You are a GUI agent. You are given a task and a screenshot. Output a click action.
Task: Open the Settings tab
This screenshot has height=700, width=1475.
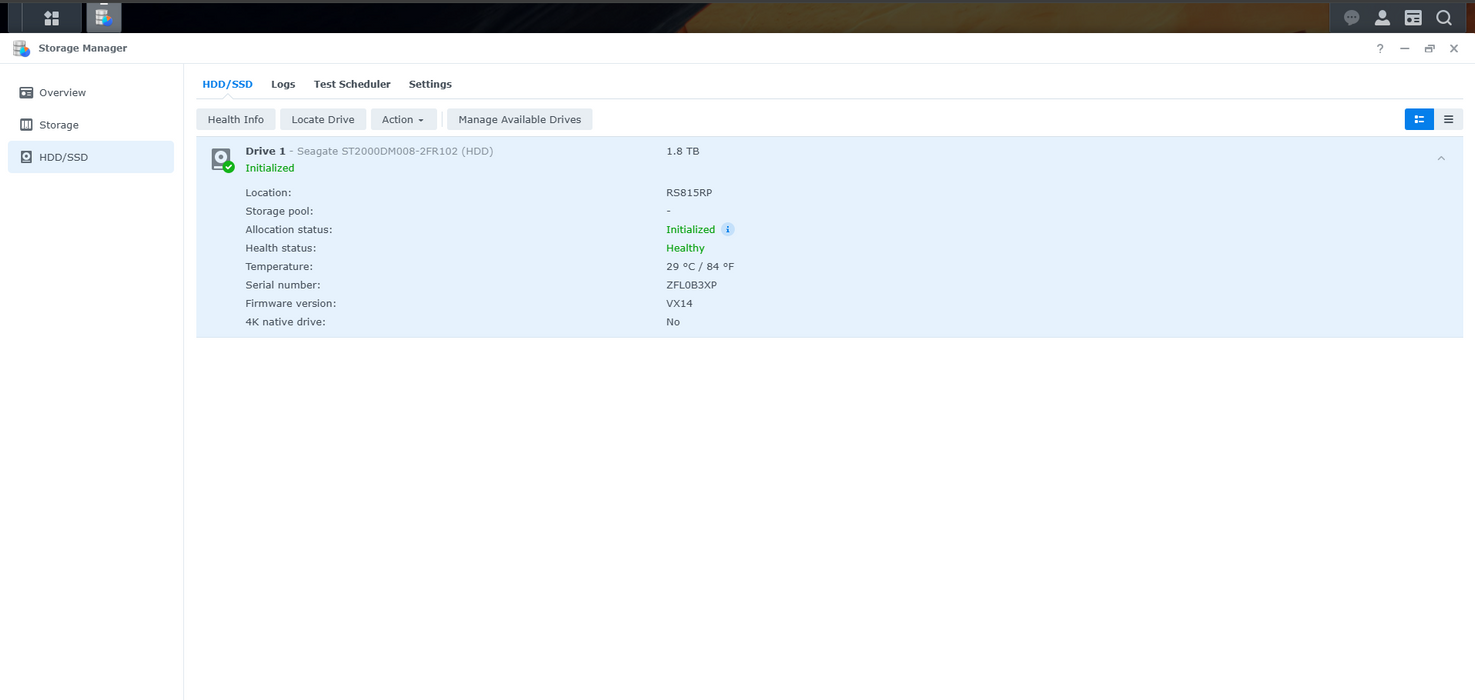coord(430,84)
